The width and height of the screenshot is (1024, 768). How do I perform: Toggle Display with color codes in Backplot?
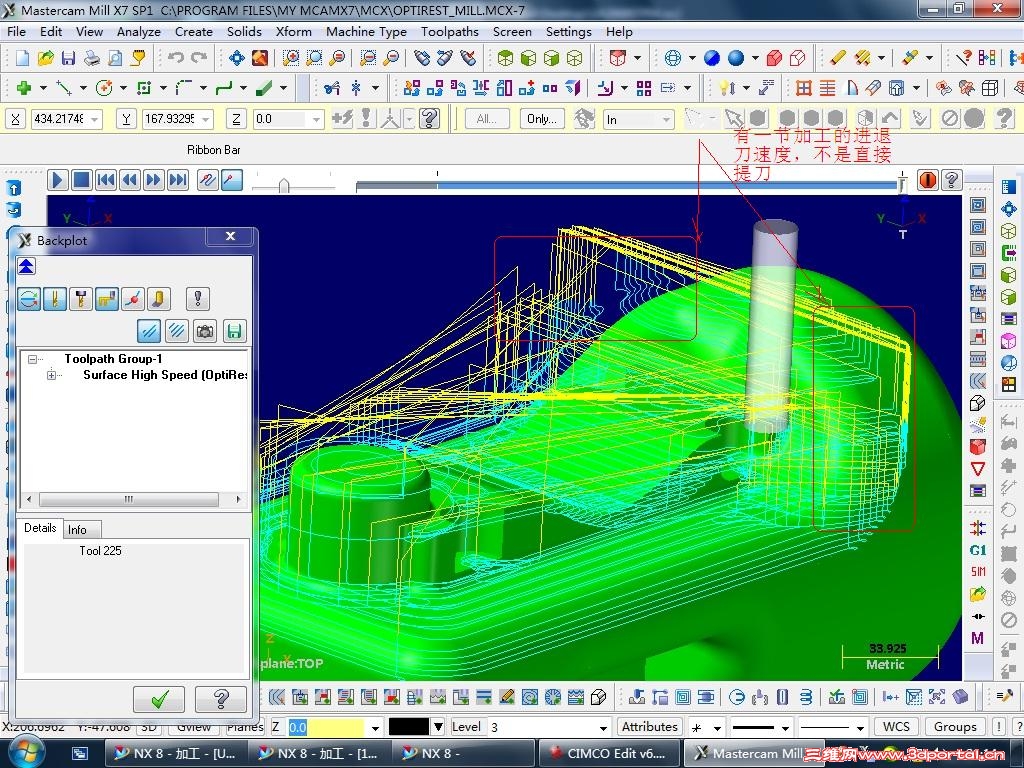point(29,299)
